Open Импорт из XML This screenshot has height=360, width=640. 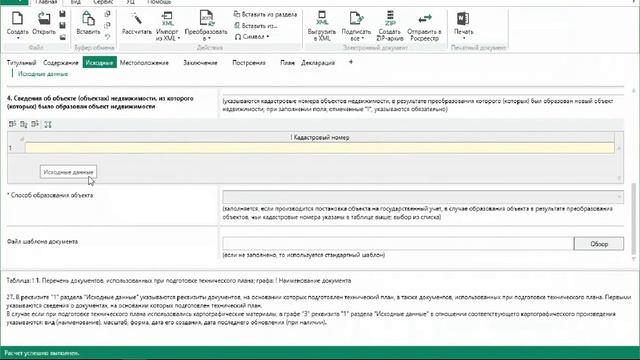(x=167, y=25)
